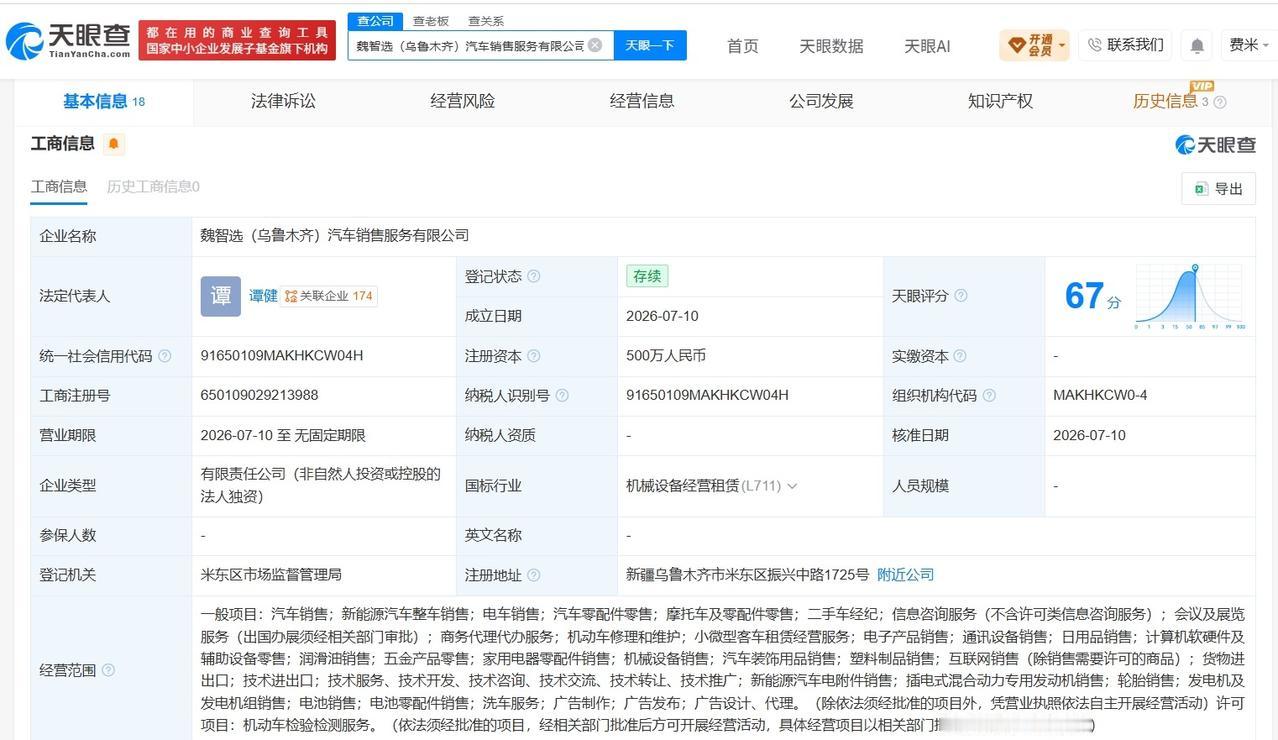The height and width of the screenshot is (740, 1278).
Task: Clear the search box with the X icon
Action: [x=595, y=45]
